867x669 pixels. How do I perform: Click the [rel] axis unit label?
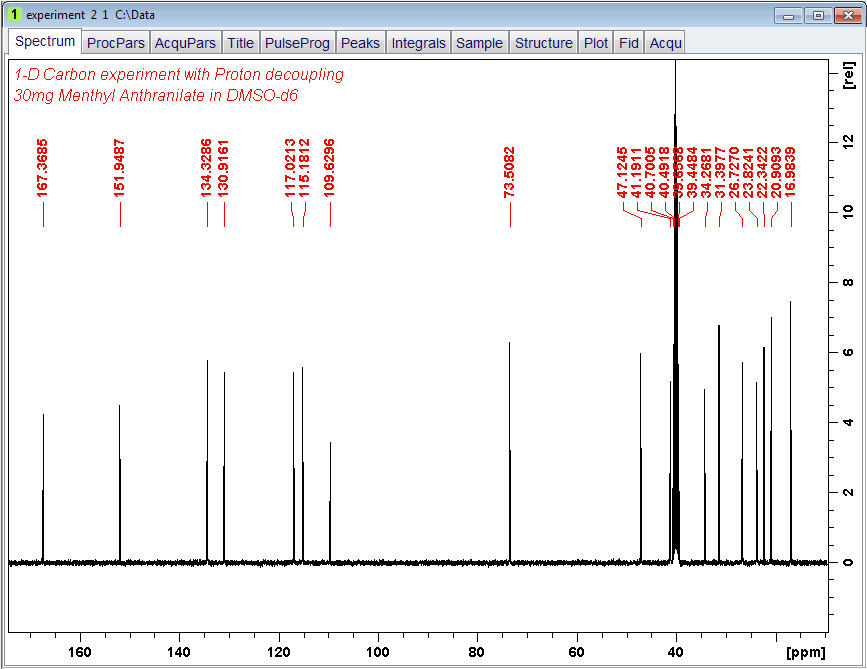click(x=848, y=75)
